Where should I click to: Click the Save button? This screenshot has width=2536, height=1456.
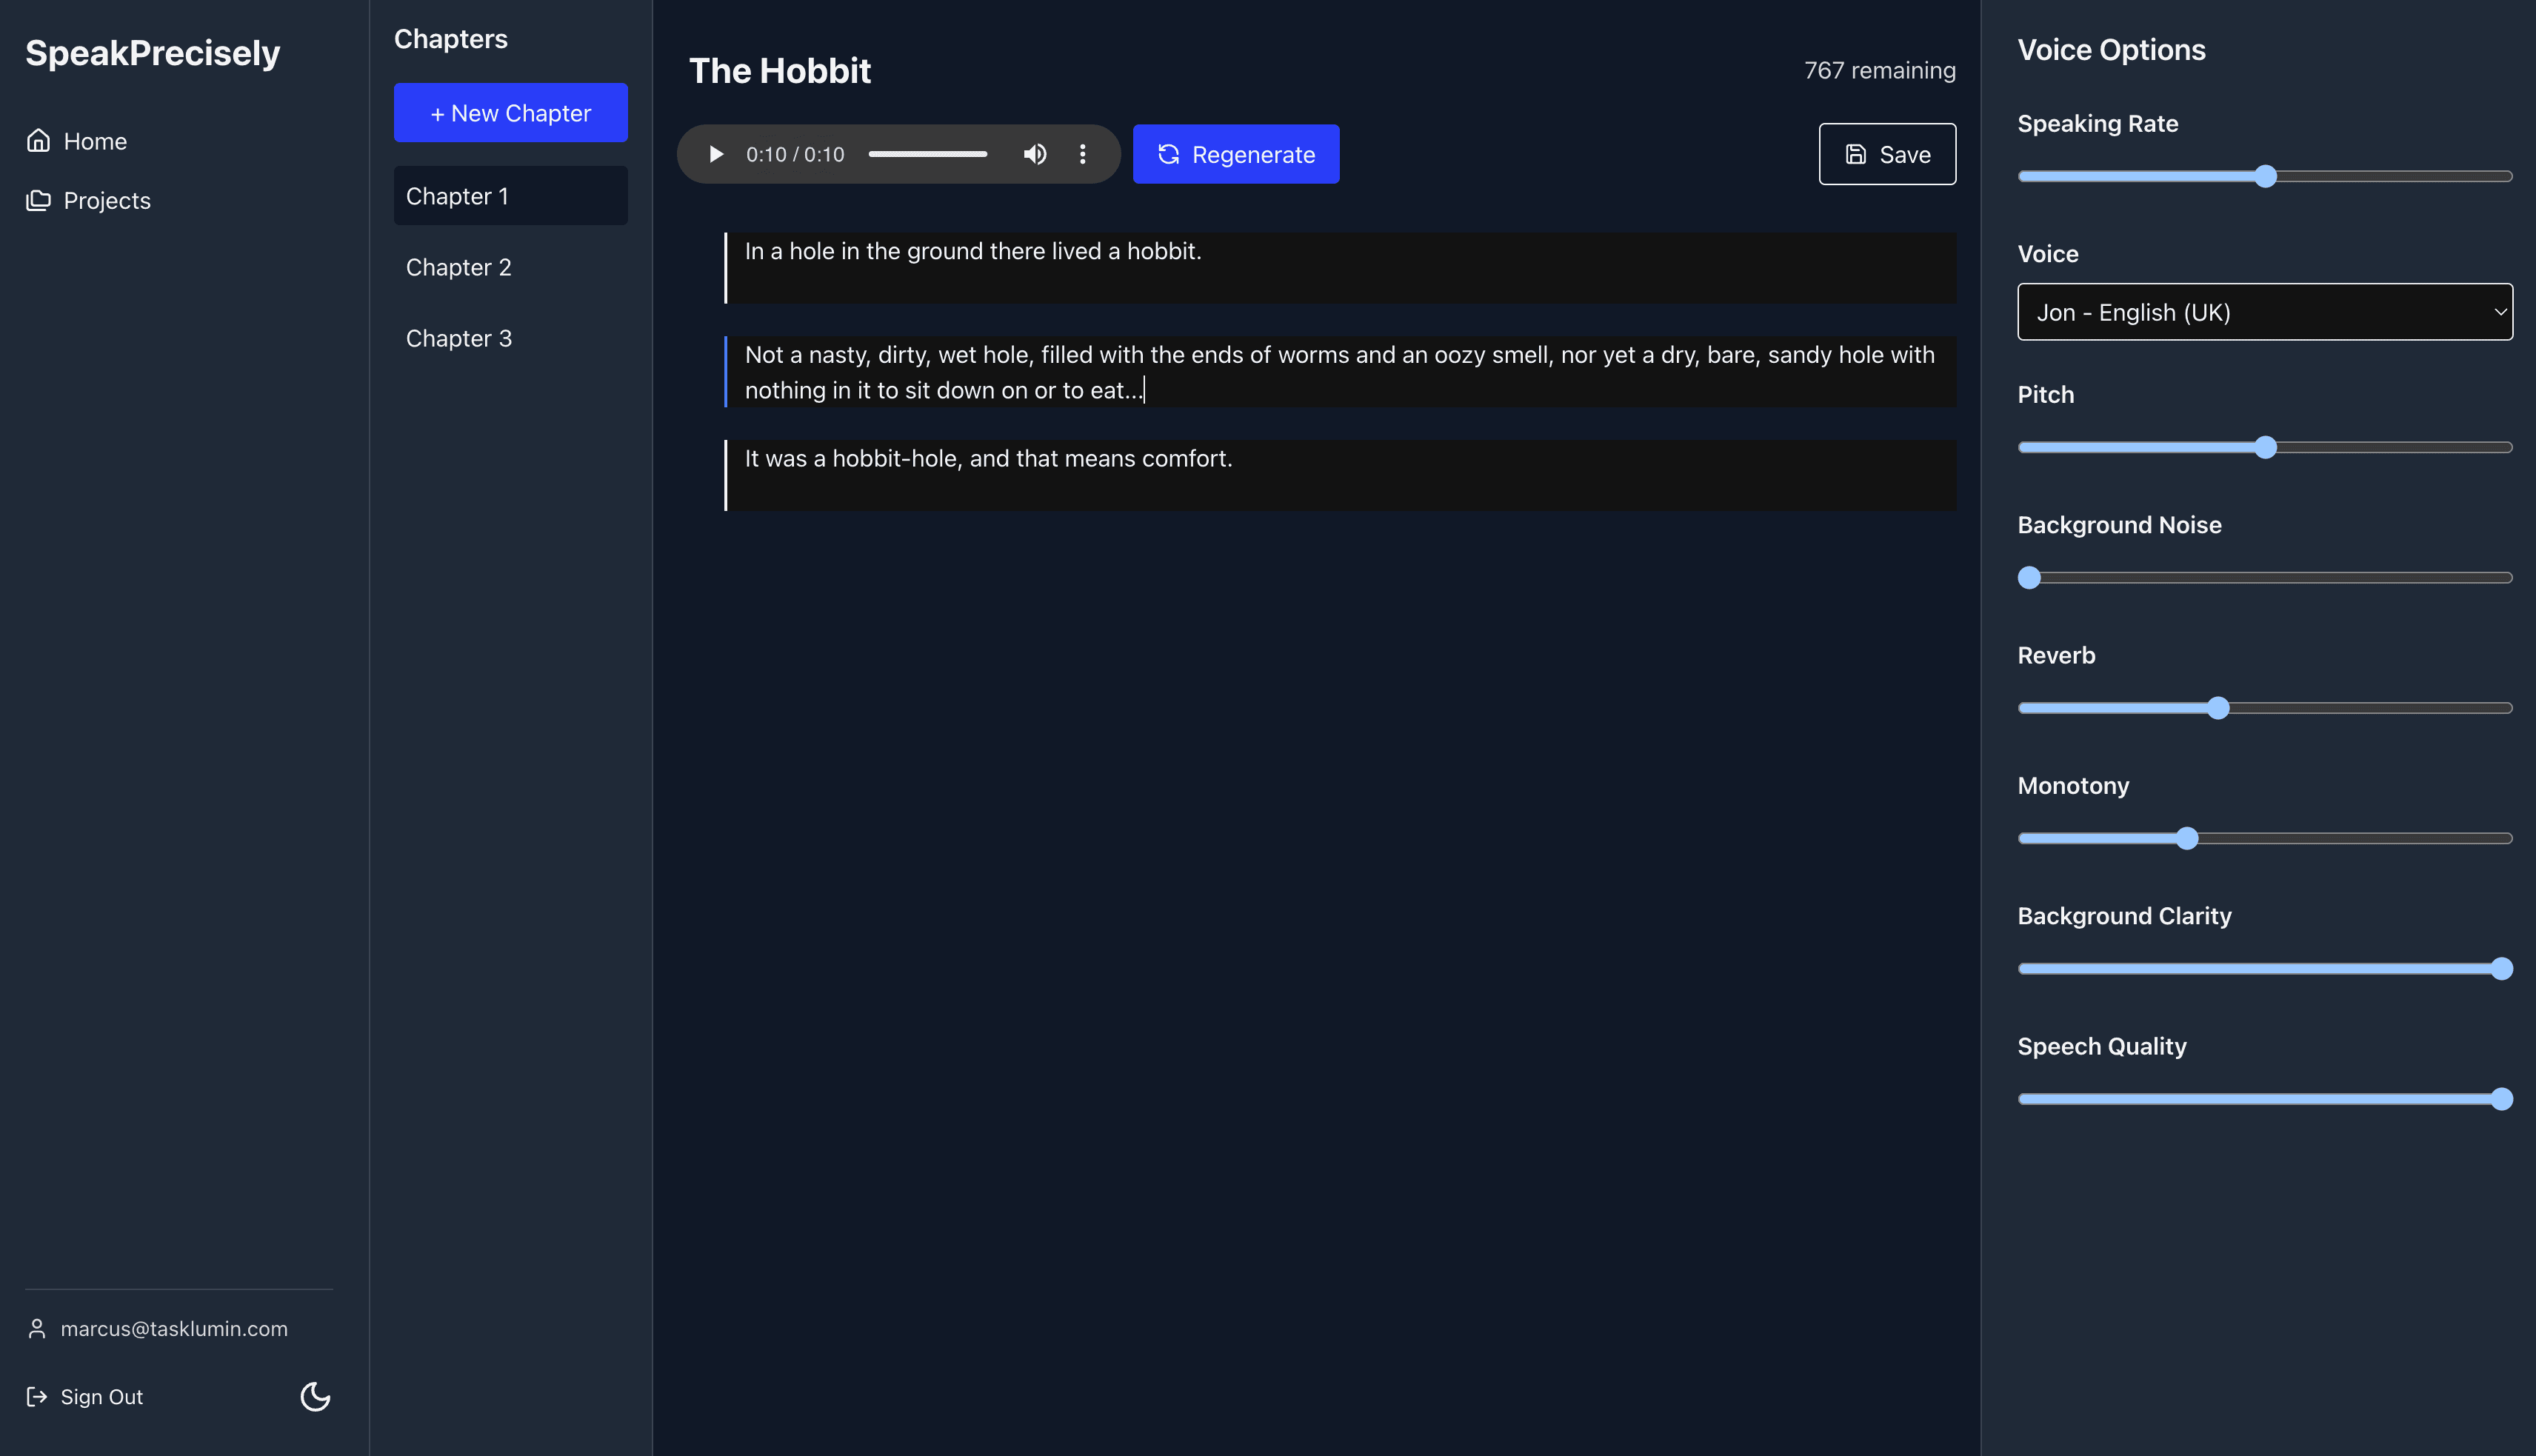point(1888,153)
